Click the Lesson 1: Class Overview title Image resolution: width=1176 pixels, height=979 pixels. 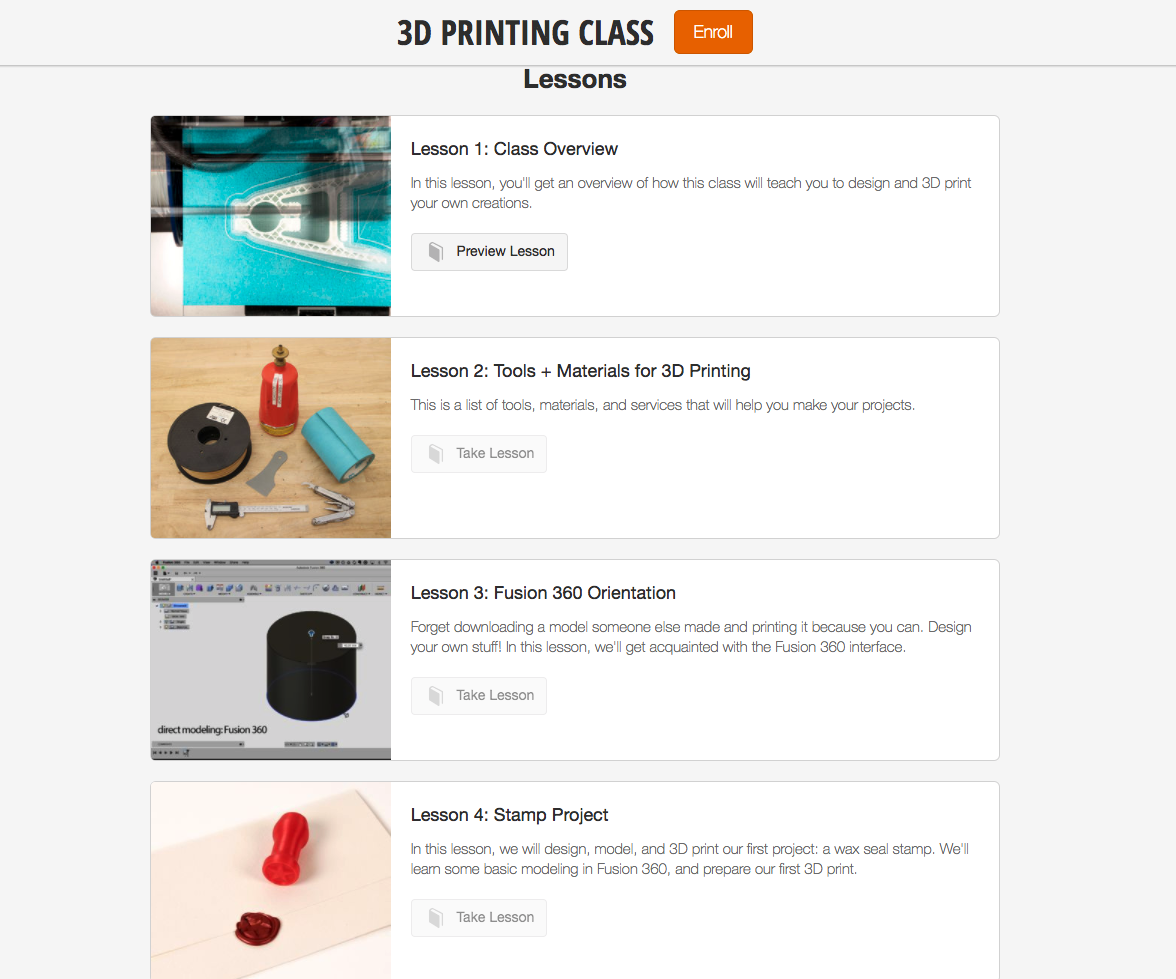[x=514, y=149]
